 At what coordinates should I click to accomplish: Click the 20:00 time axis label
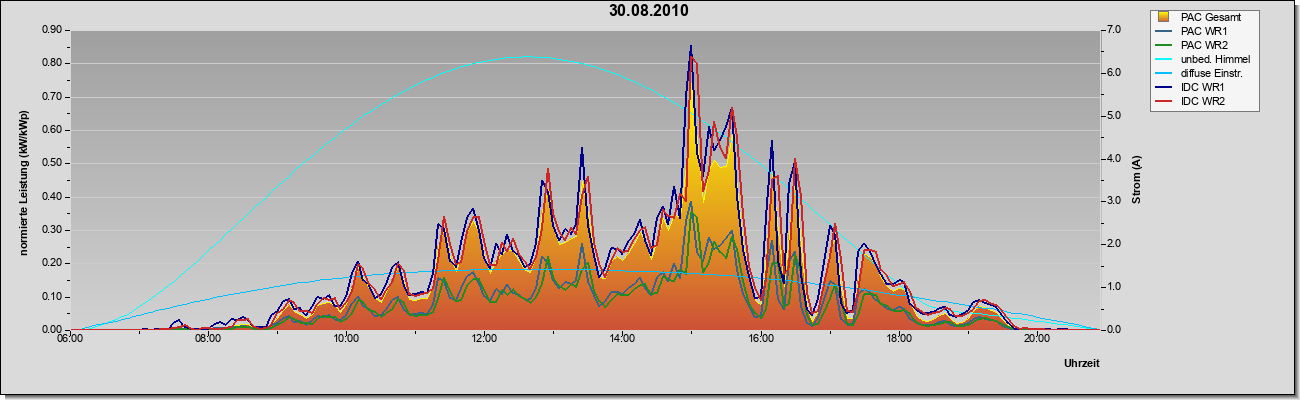(1037, 339)
